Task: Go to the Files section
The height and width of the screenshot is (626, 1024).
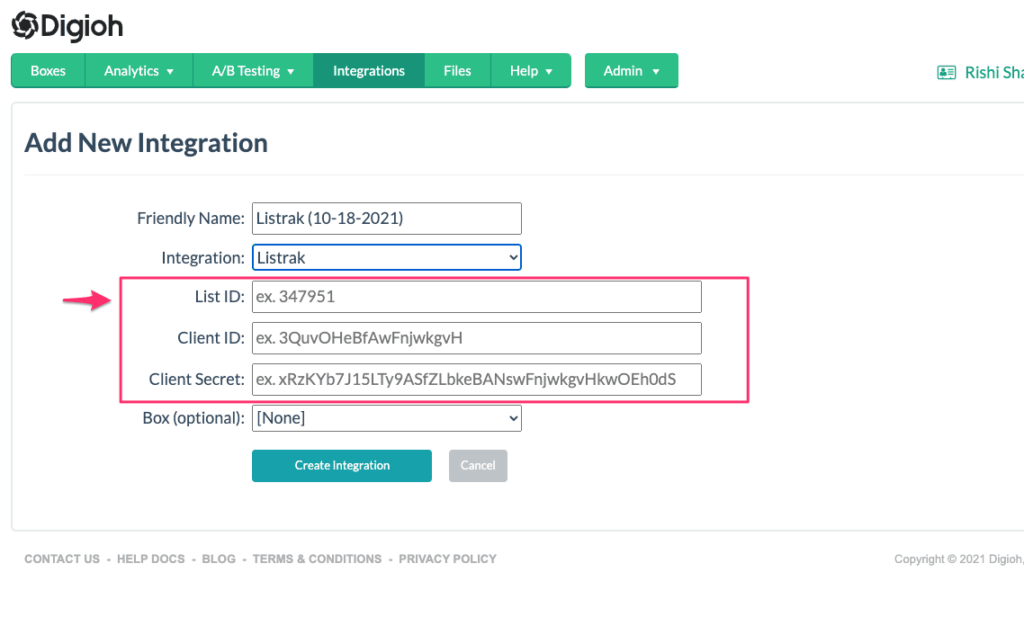Action: point(457,70)
